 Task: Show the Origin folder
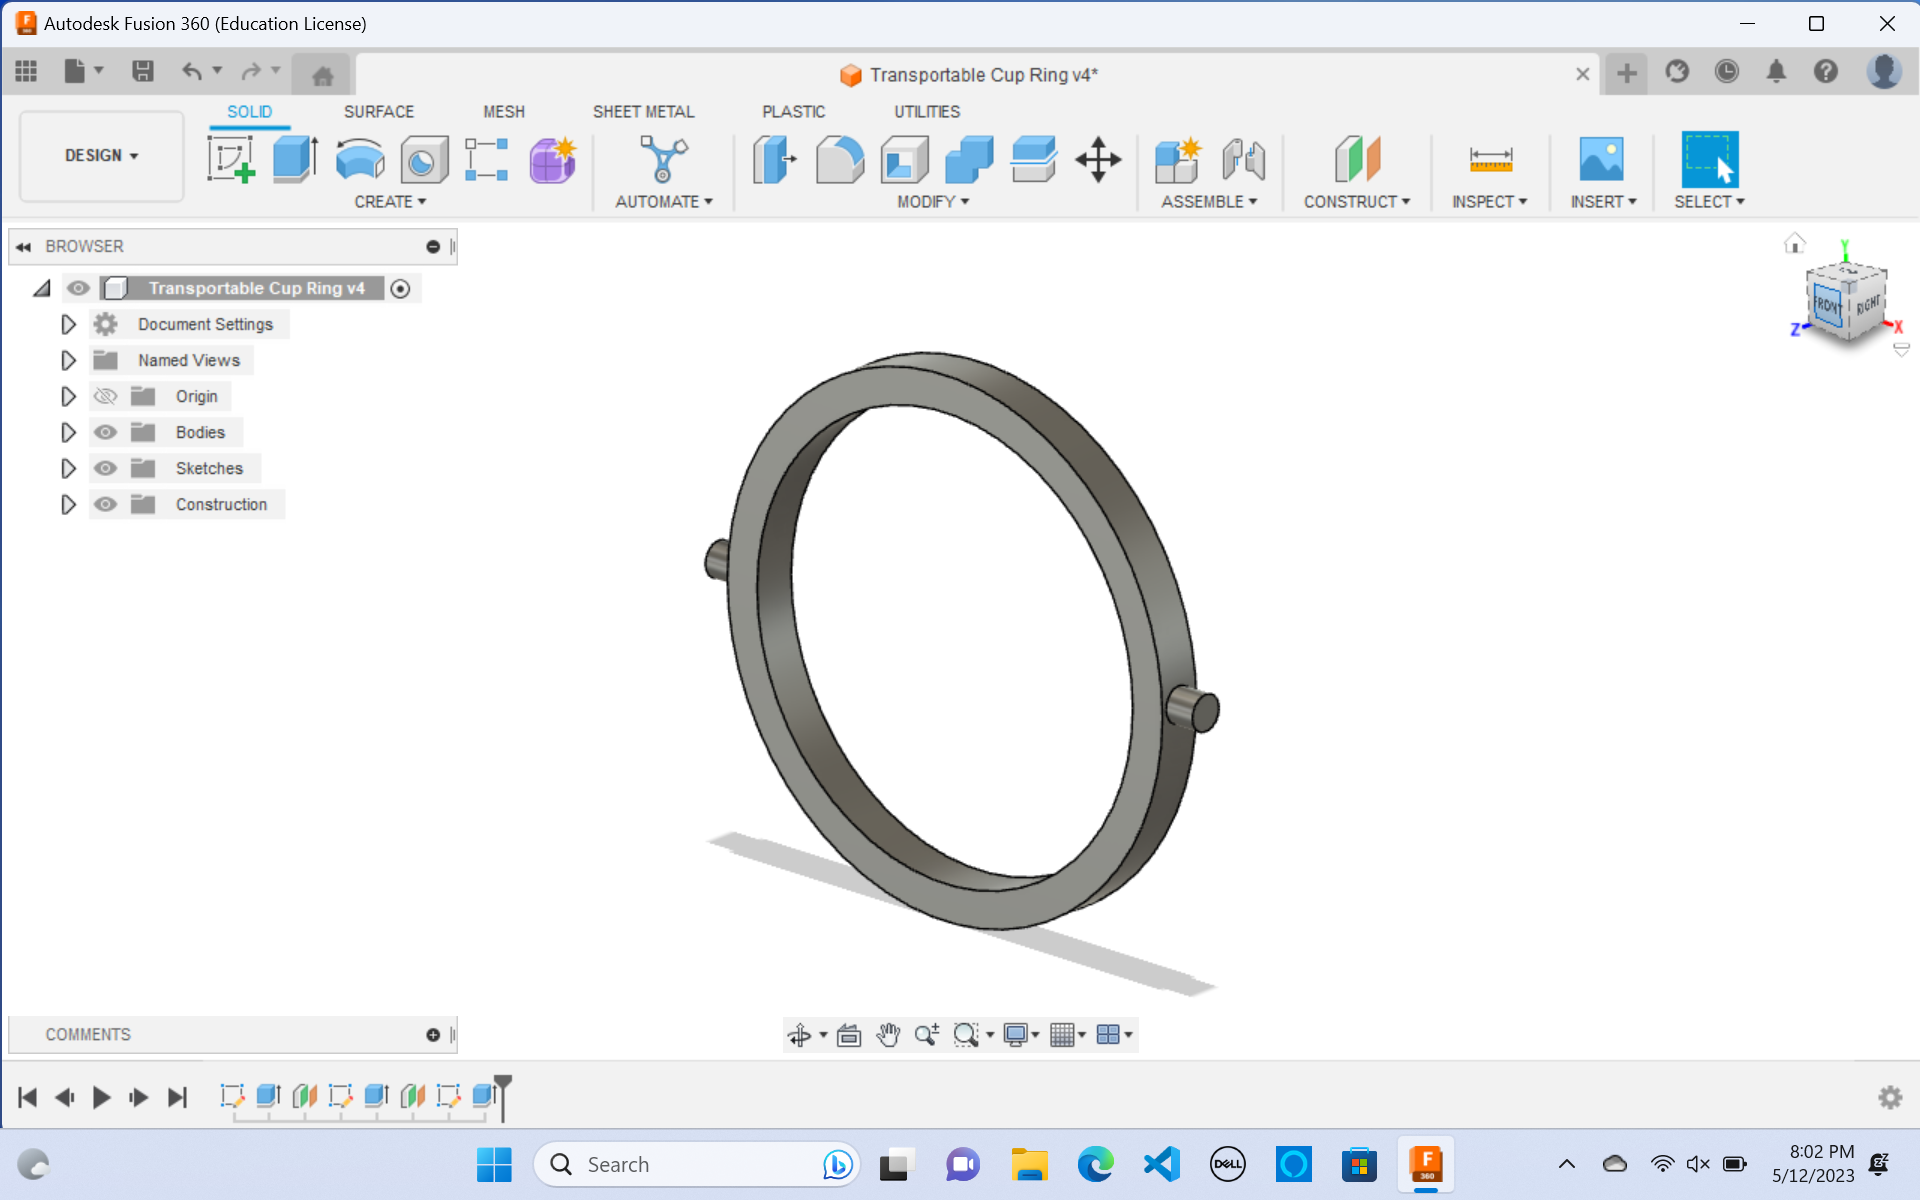pyautogui.click(x=105, y=396)
